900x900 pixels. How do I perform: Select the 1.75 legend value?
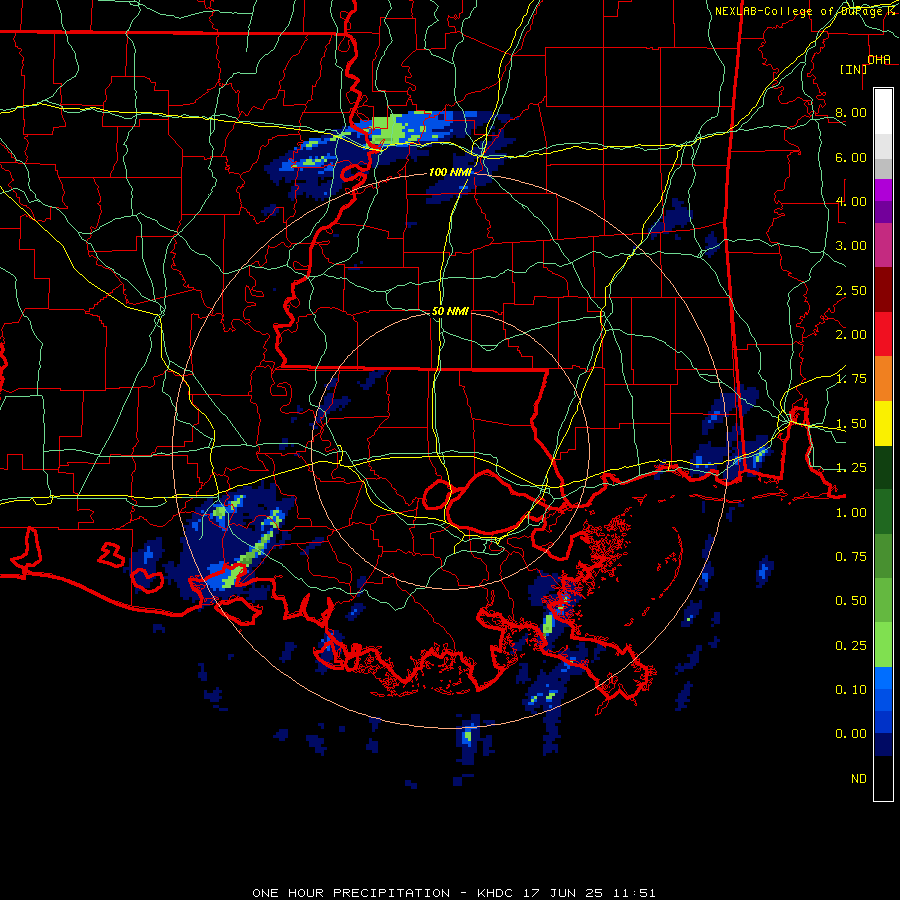[851, 379]
